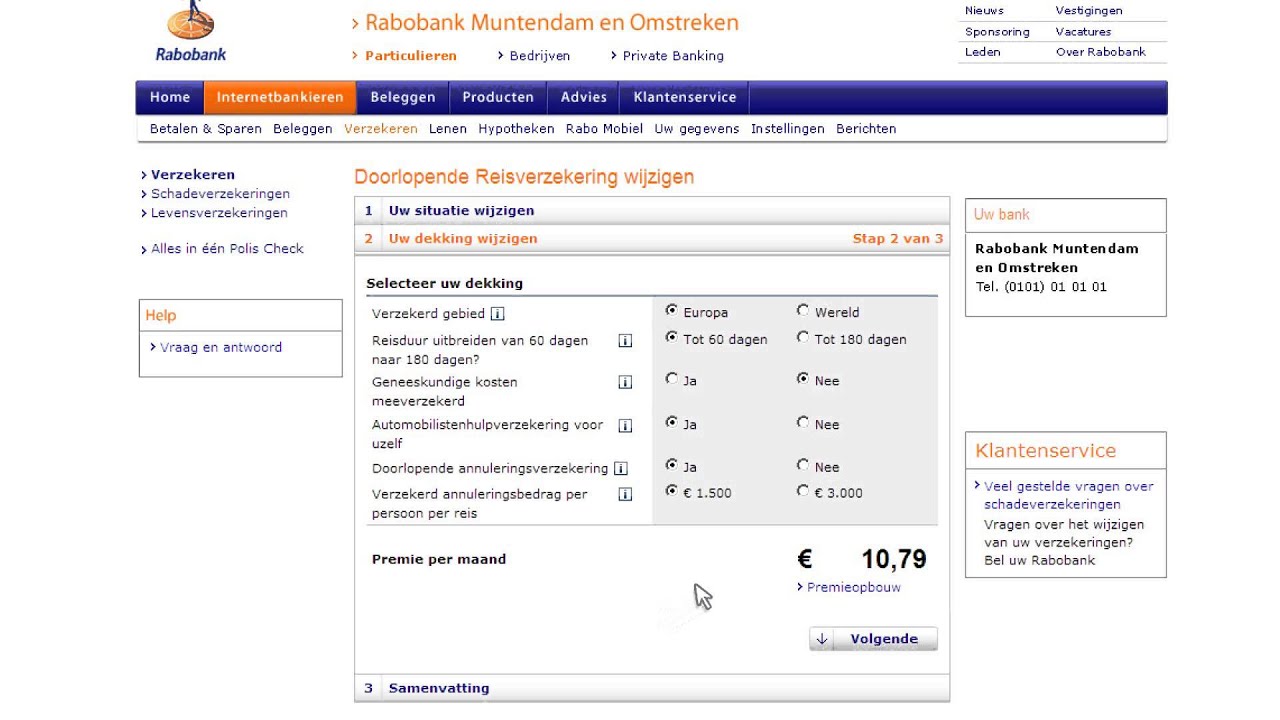The height and width of the screenshot is (720, 1280).
Task: Switch to the Beleggen main tab
Action: (x=403, y=97)
